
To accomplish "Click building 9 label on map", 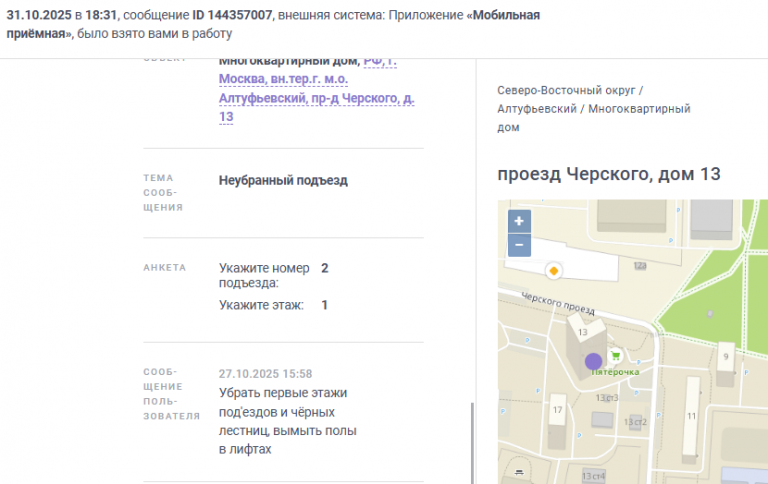I will point(726,357).
